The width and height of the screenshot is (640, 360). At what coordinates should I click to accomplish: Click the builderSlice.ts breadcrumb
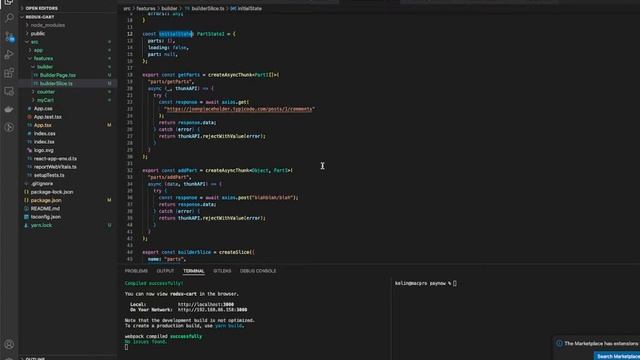[207, 9]
